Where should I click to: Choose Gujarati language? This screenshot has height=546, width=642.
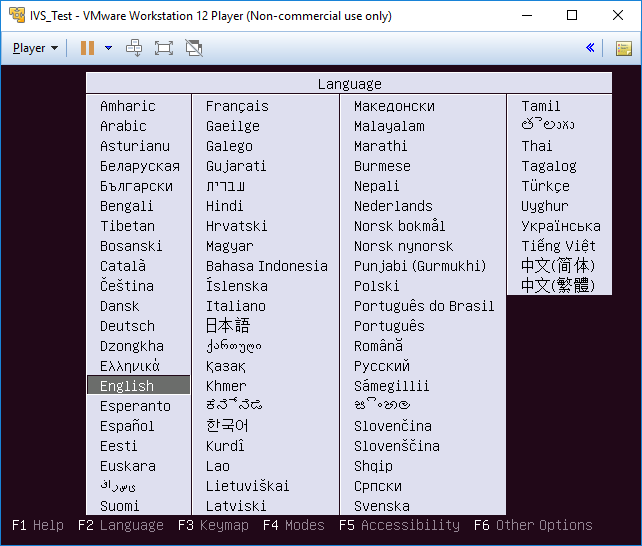[236, 166]
